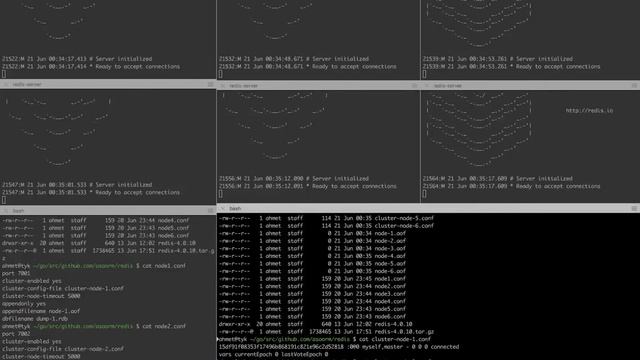Click the node3.conf file listing row

pos(312,294)
